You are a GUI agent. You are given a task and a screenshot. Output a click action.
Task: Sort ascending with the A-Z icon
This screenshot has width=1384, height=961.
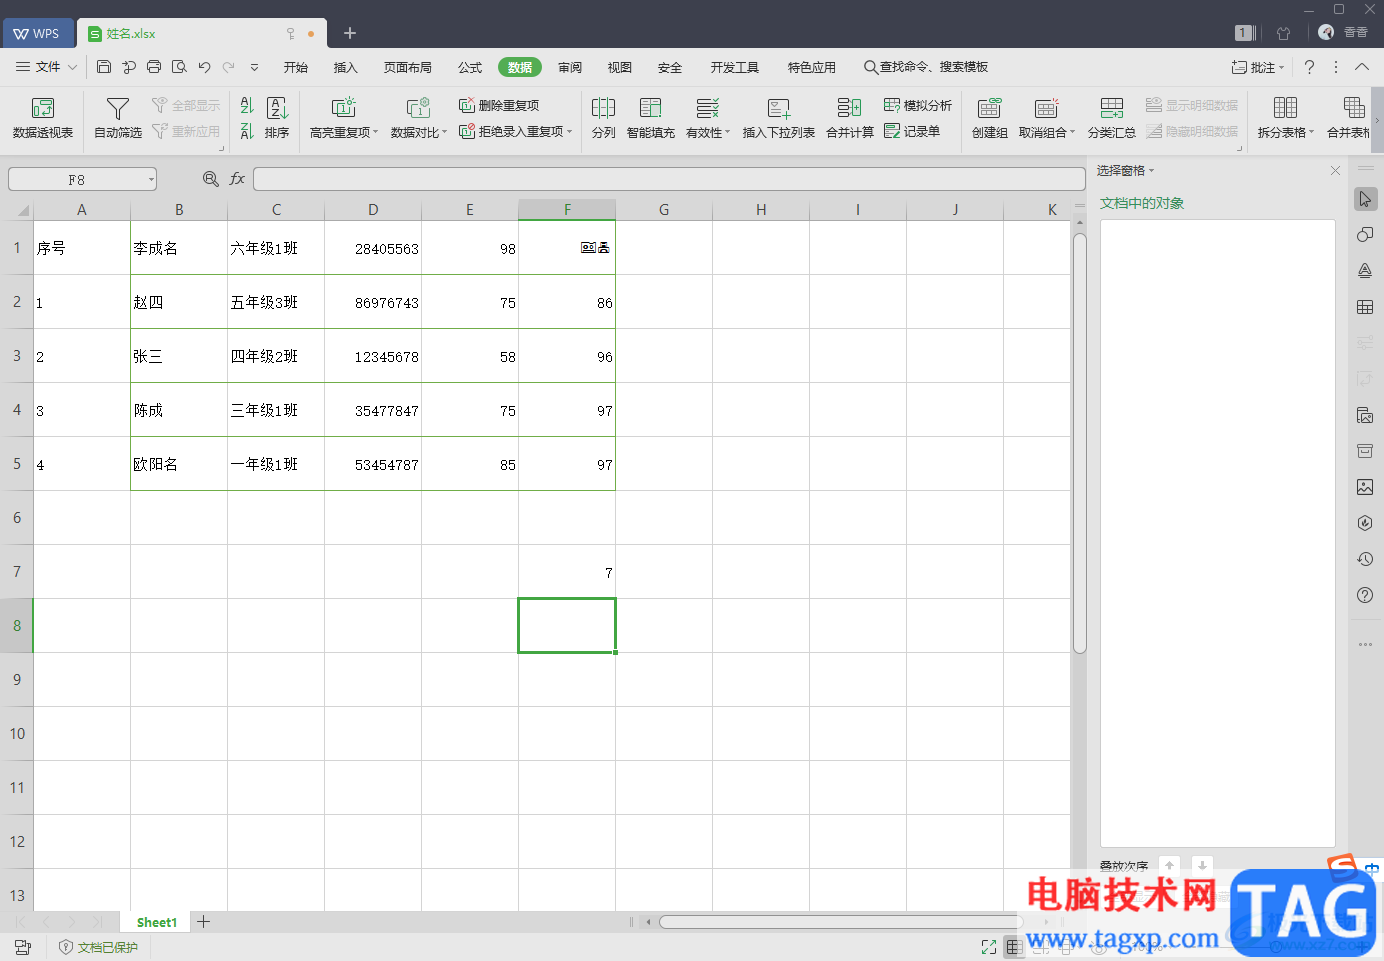(247, 105)
